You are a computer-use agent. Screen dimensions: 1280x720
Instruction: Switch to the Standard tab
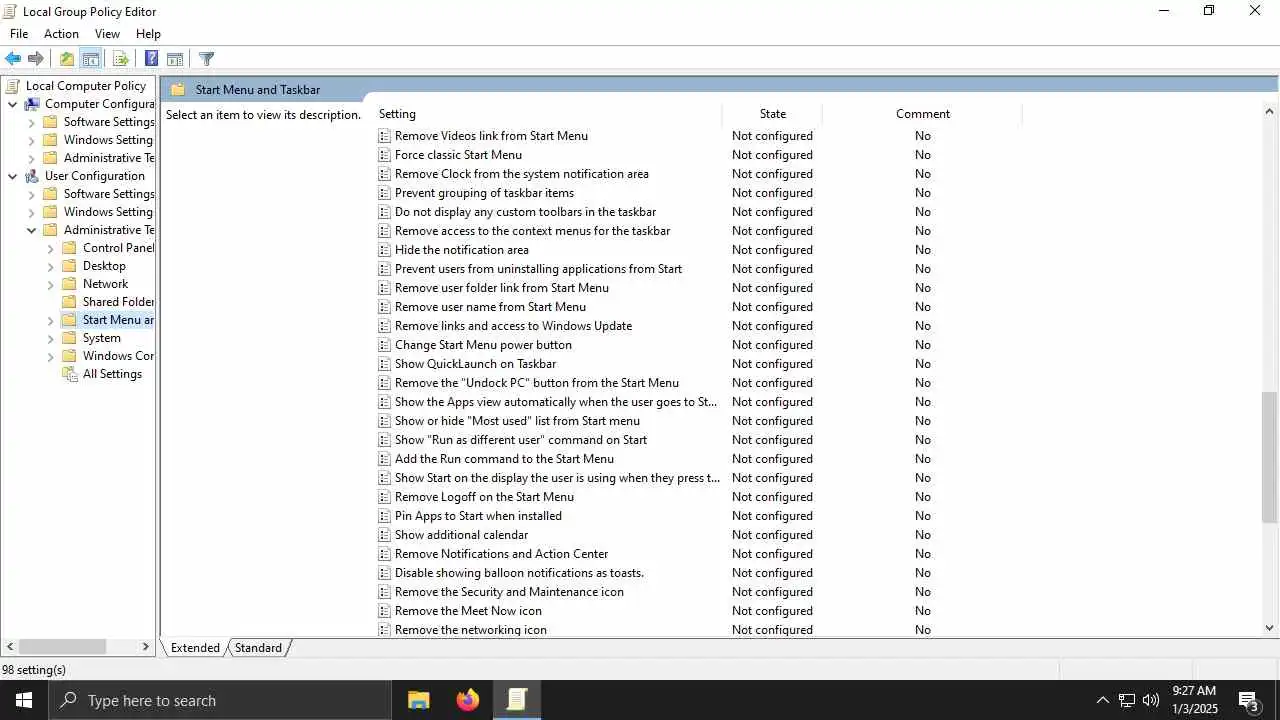[258, 648]
